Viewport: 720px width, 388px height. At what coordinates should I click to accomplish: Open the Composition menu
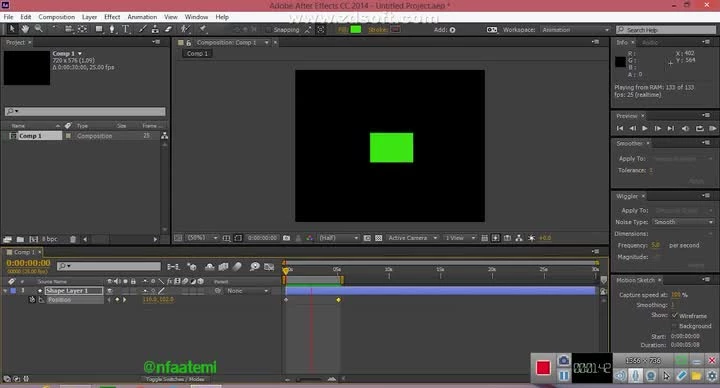(x=56, y=17)
